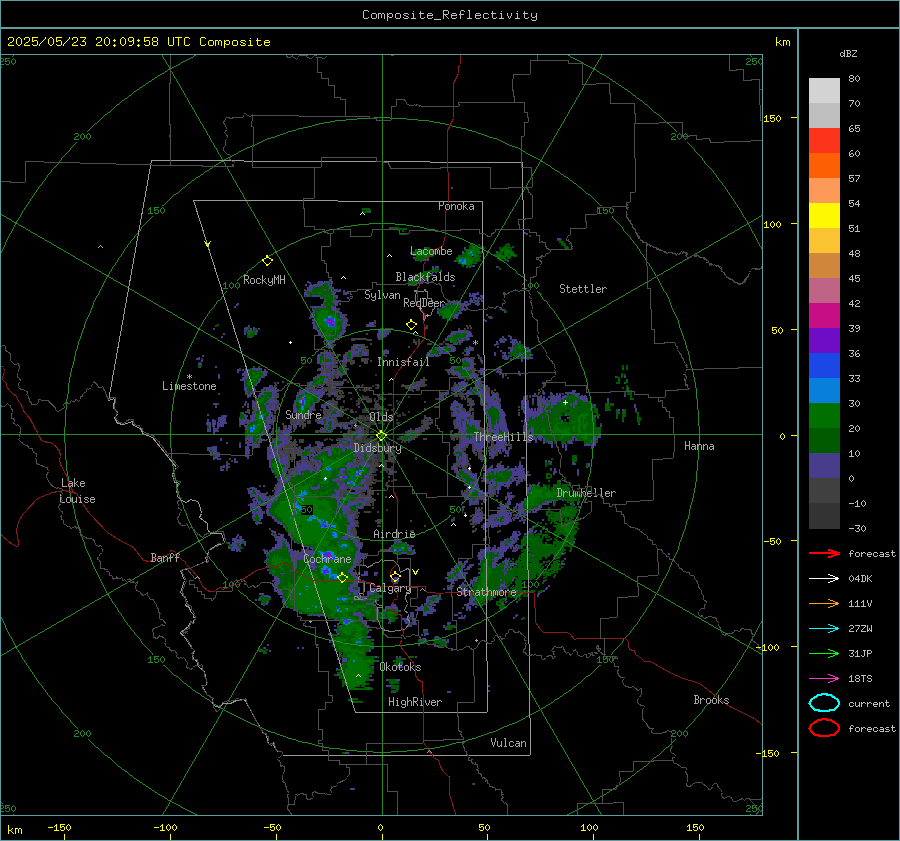
Task: Click the Blackfalds label on map
Action: (425, 277)
